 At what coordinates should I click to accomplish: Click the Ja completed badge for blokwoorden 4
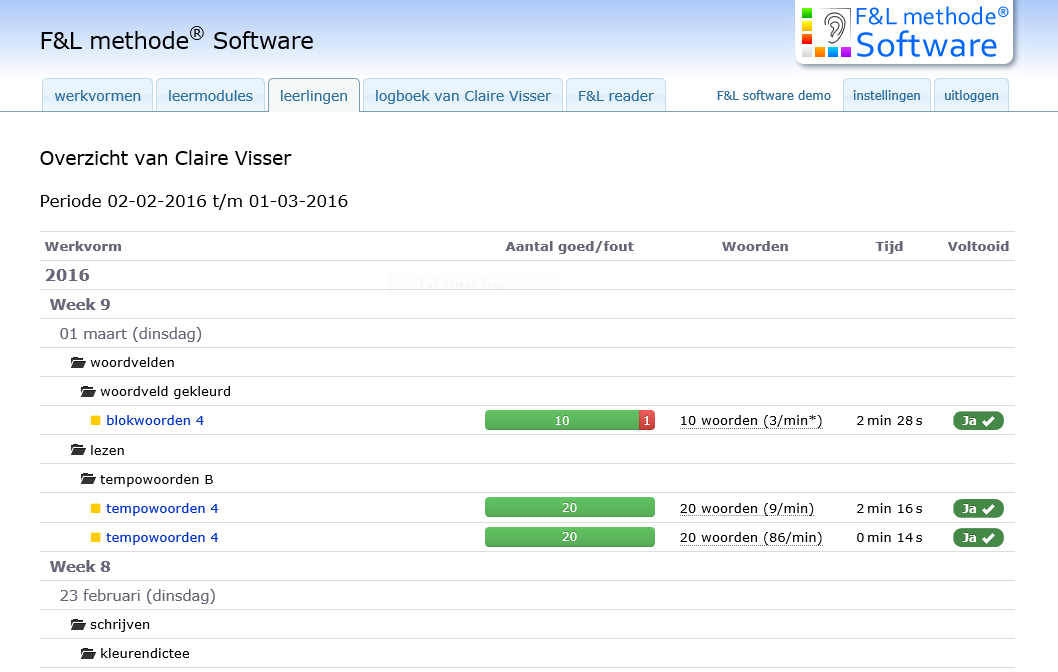pos(977,421)
